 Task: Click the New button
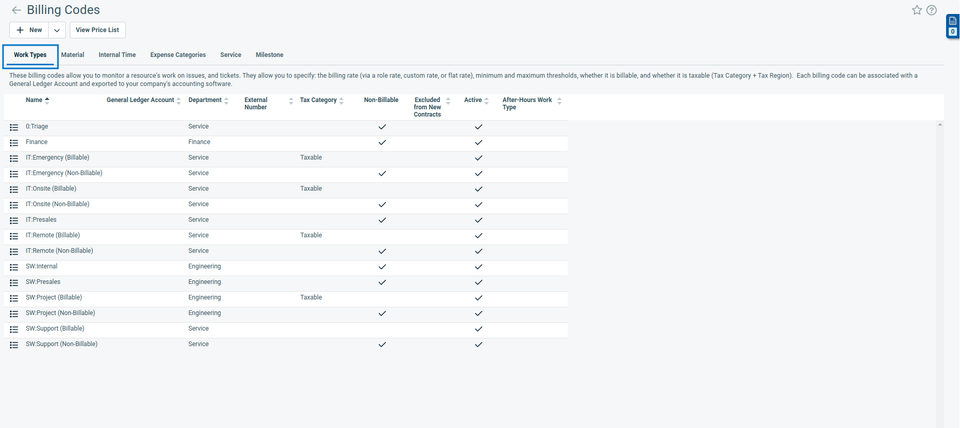29,30
